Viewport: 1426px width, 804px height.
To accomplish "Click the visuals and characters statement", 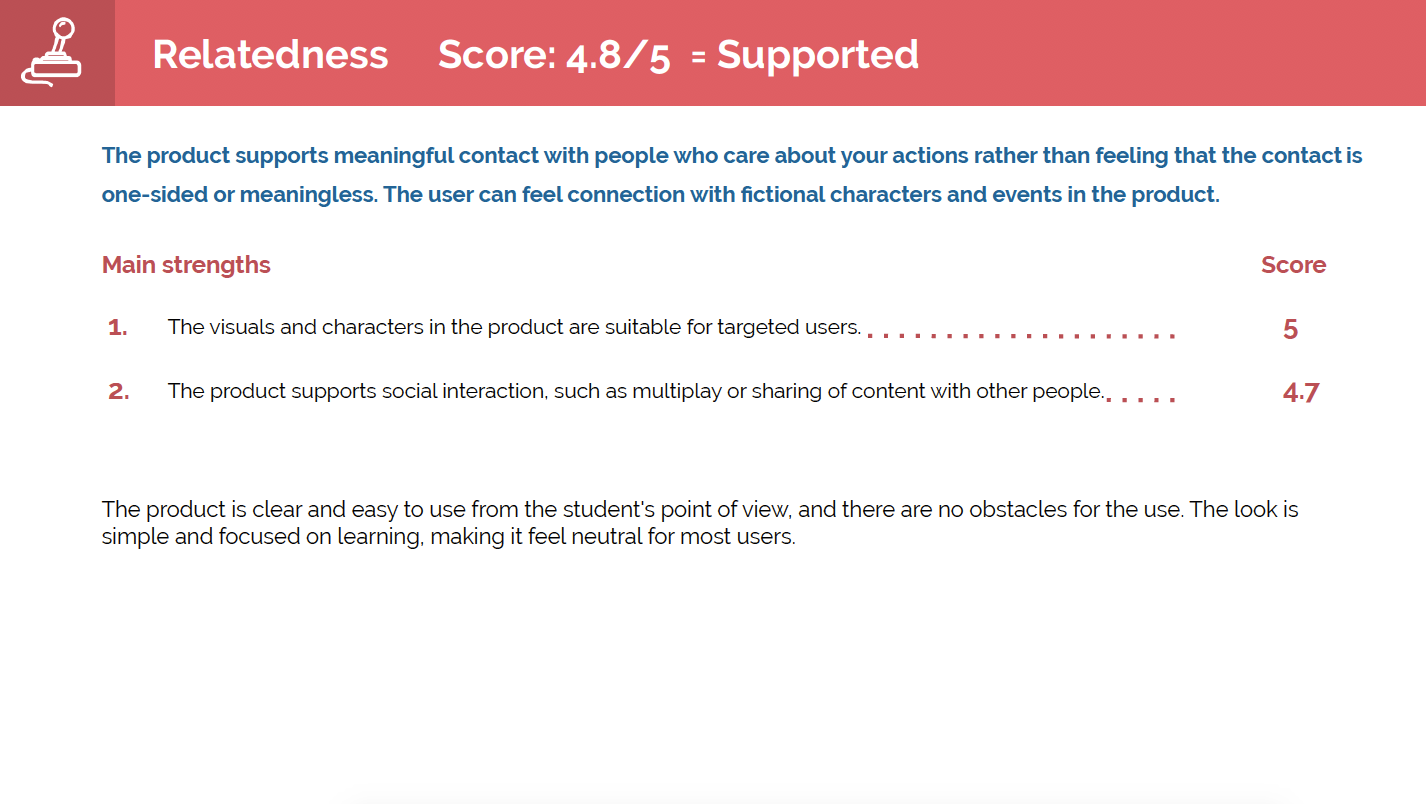I will coord(514,327).
